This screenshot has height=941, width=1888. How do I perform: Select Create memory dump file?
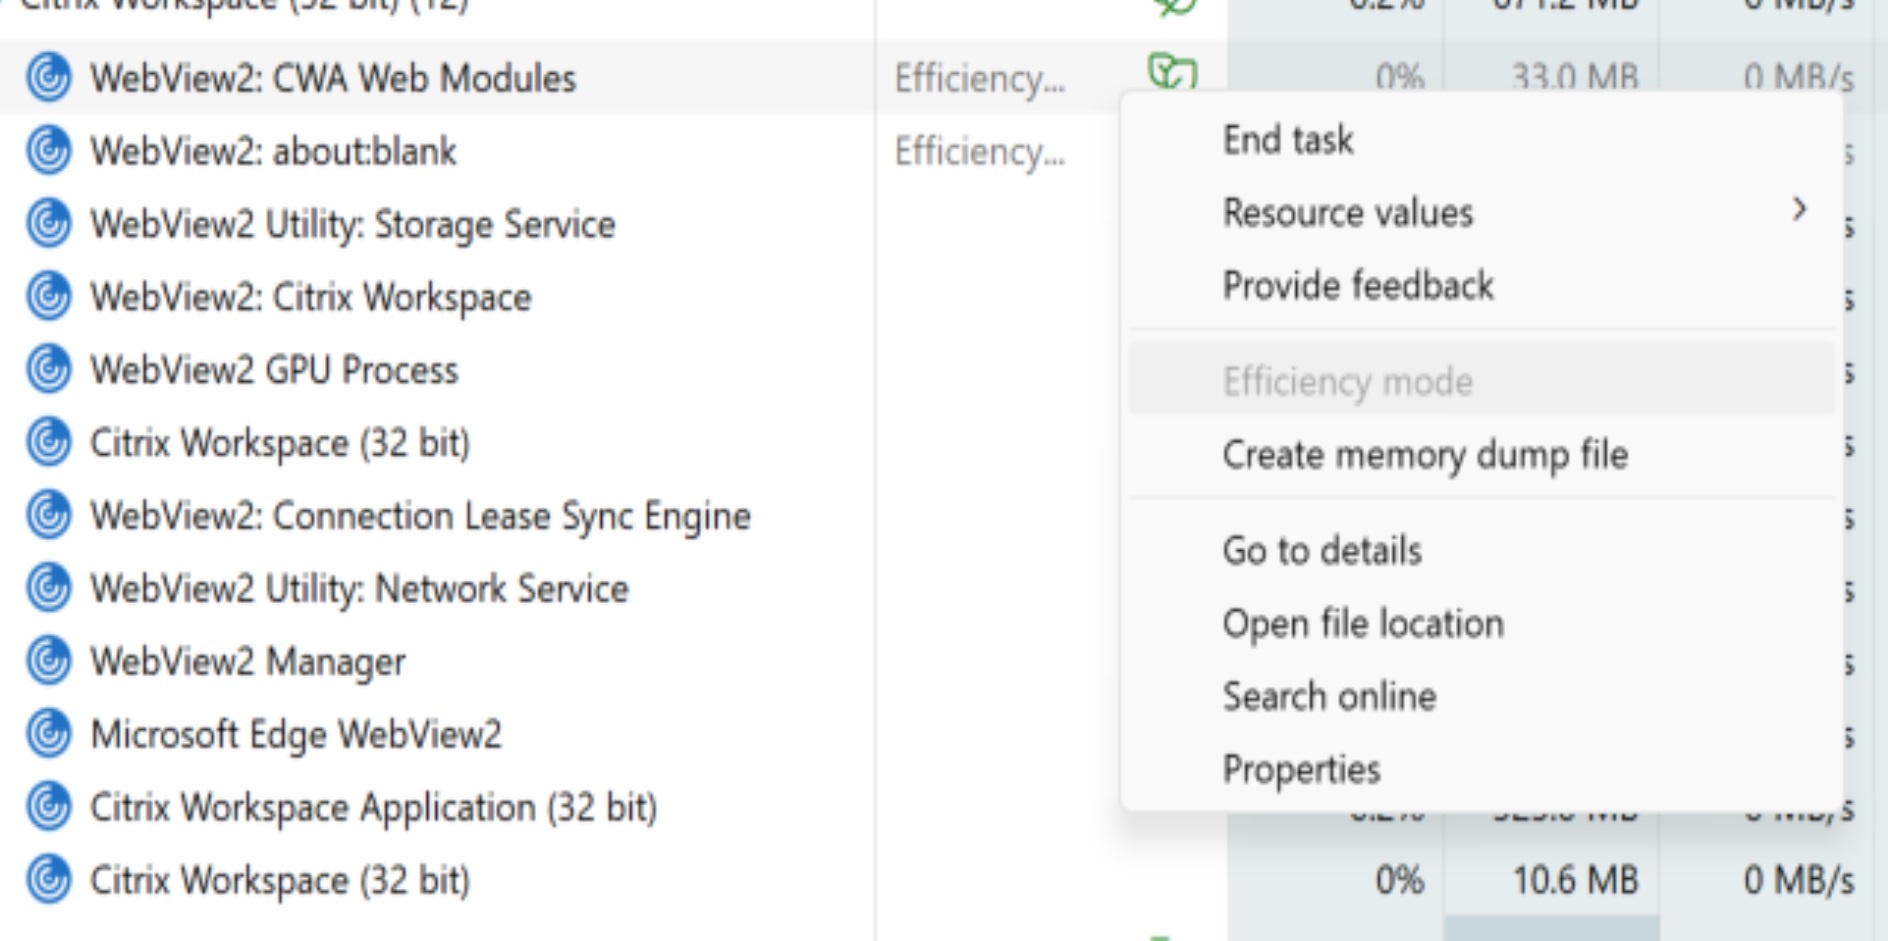(x=1425, y=455)
